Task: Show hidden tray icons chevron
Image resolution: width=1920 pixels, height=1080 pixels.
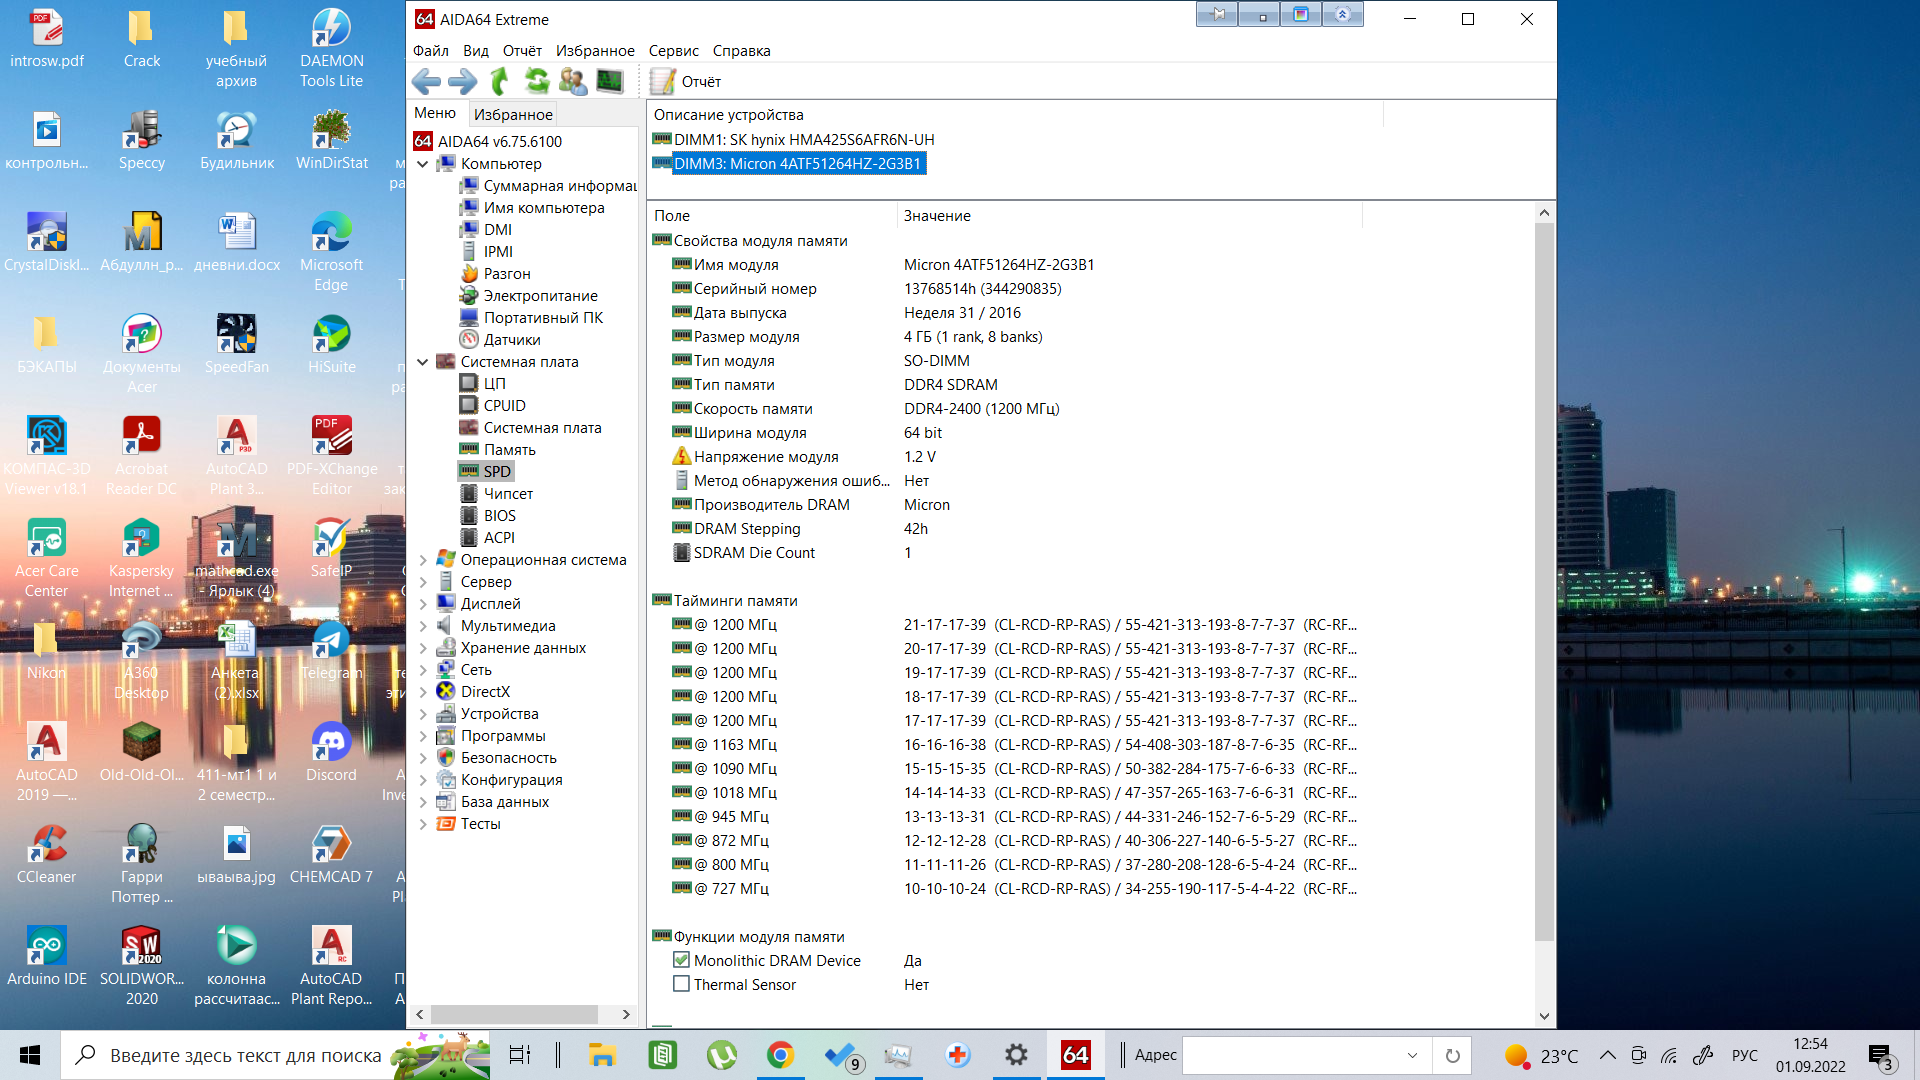Action: (1607, 1055)
